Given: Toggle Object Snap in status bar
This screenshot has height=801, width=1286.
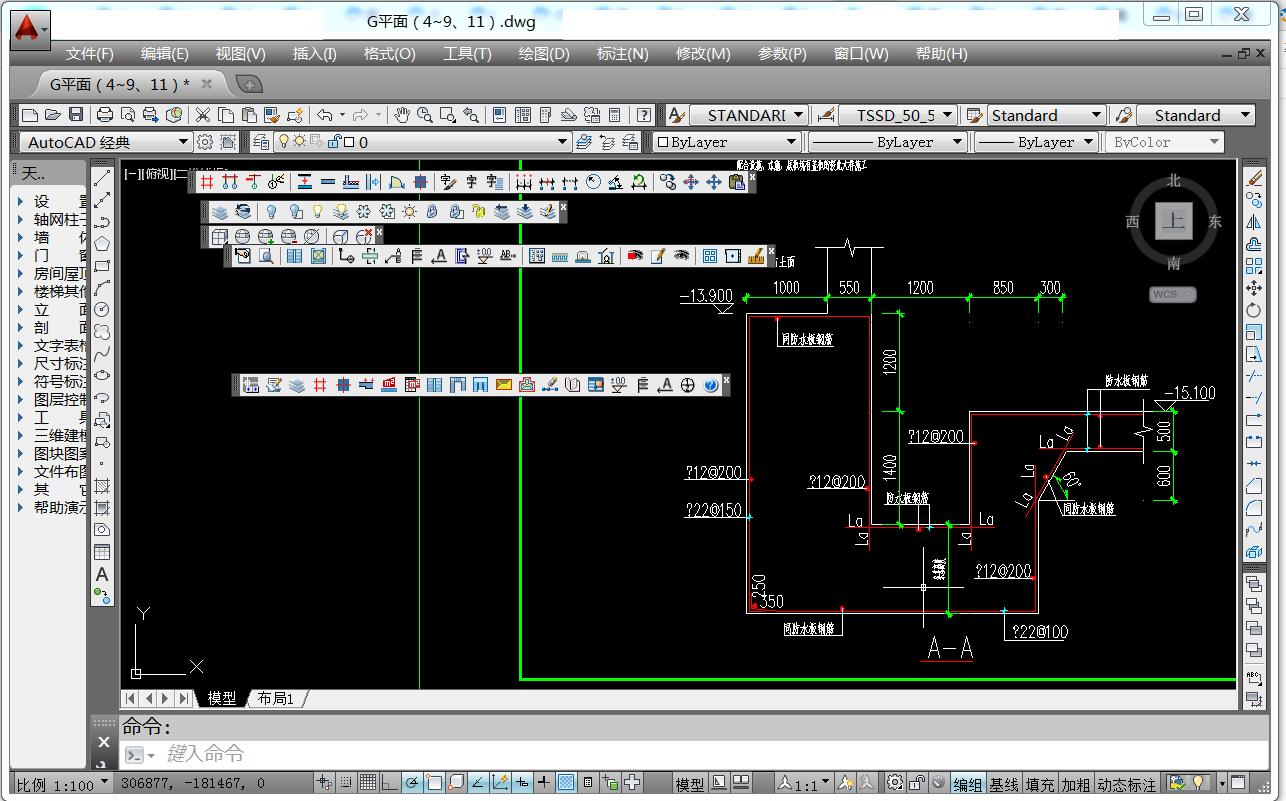Looking at the screenshot, I should click(433, 783).
